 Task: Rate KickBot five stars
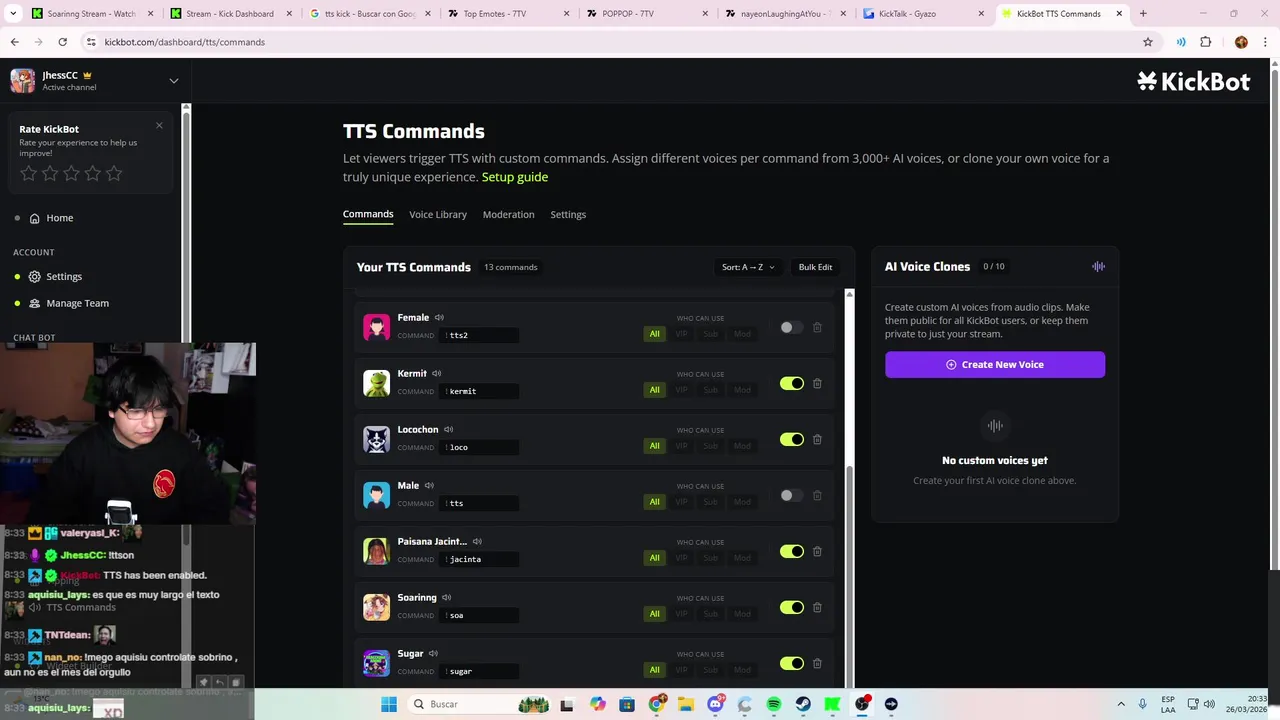pos(114,174)
